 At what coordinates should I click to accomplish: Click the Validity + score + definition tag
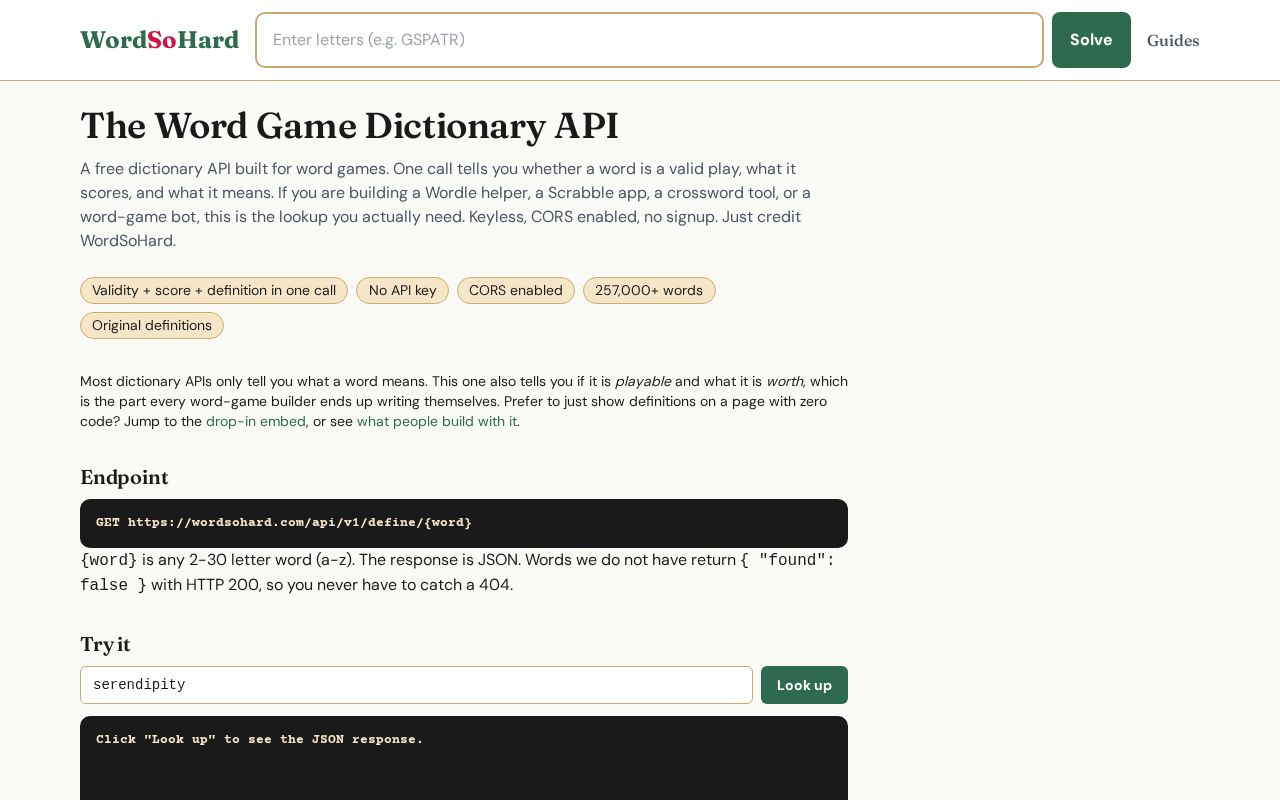[x=214, y=290]
